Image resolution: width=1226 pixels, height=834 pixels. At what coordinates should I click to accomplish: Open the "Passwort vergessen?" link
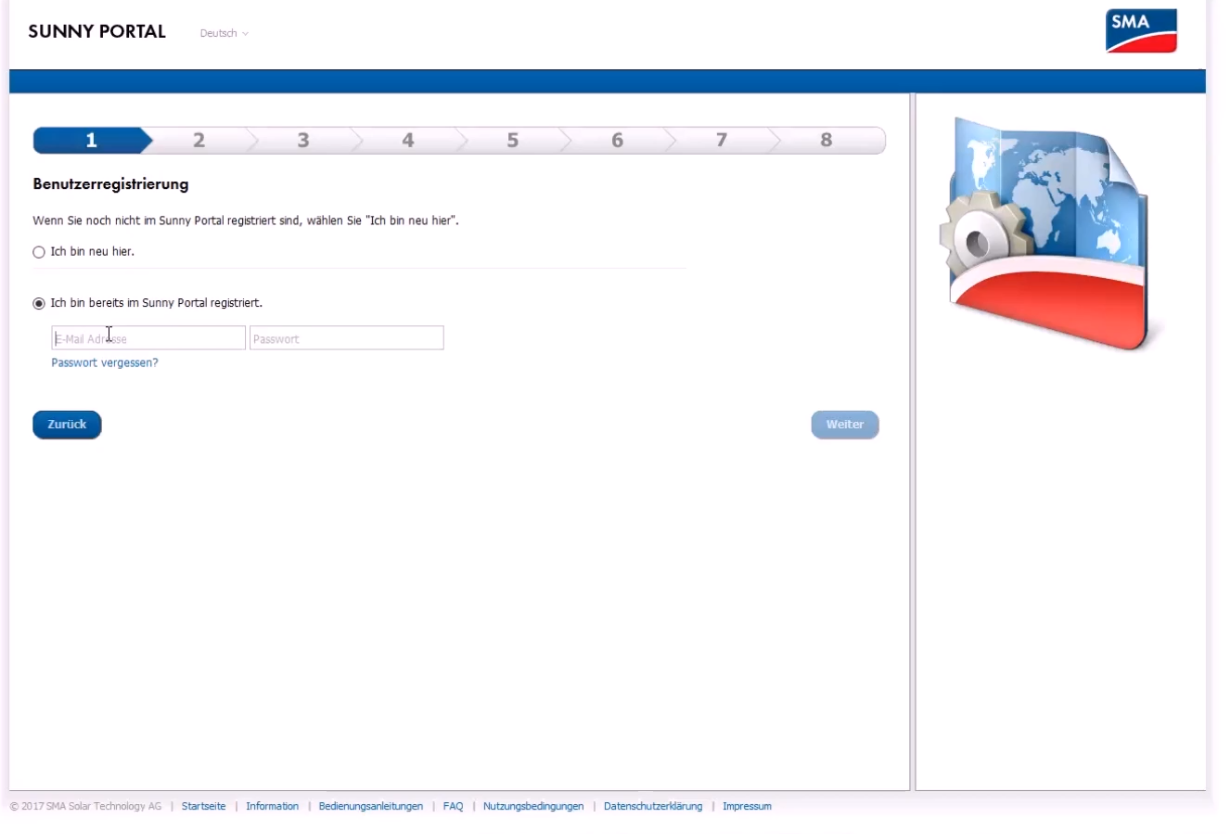pyautogui.click(x=105, y=363)
